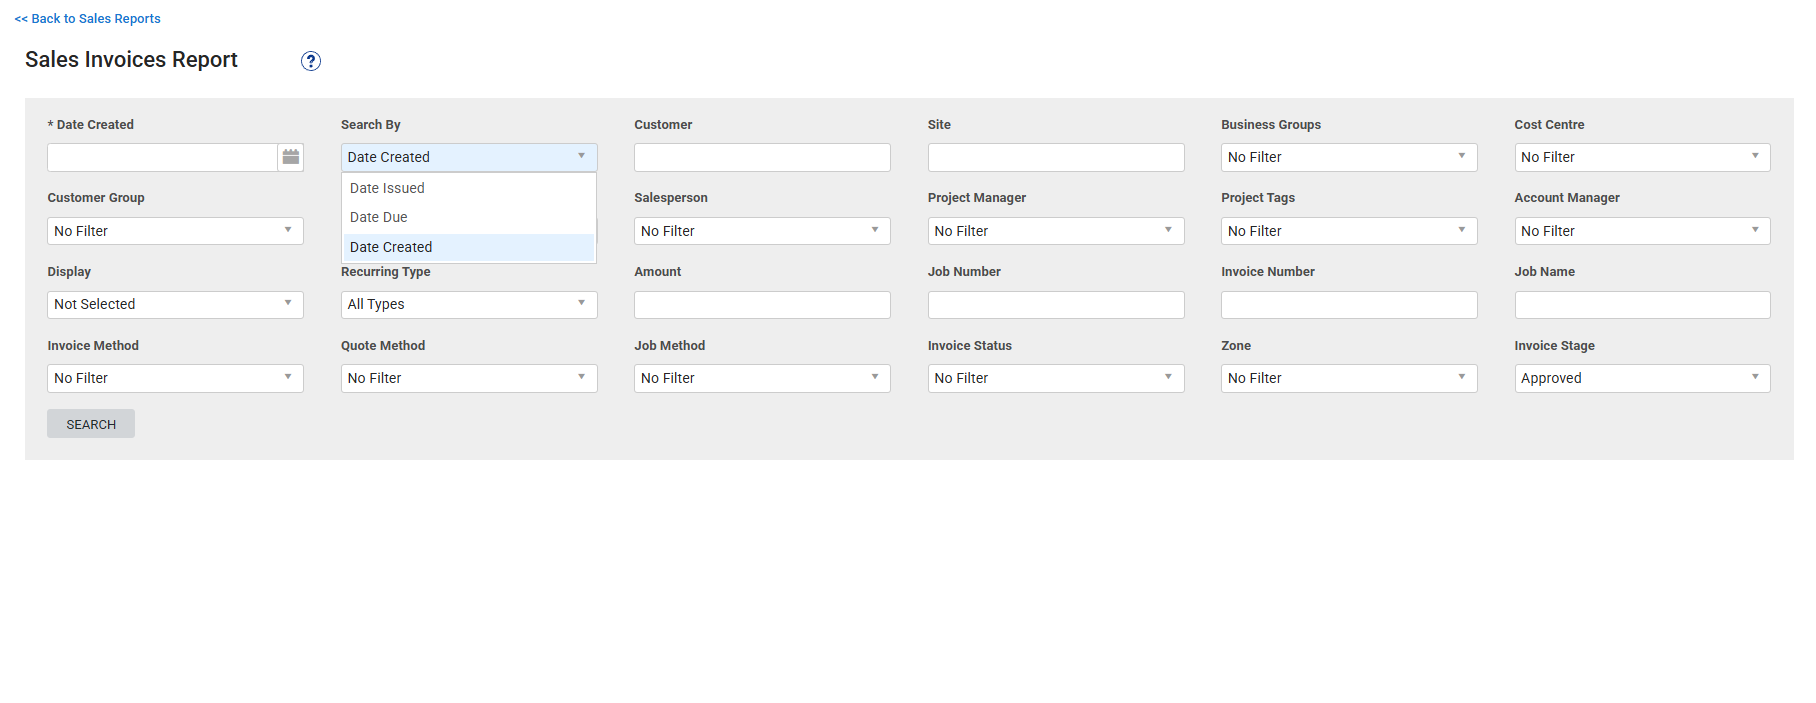Pick Date Created in the open list
The height and width of the screenshot is (703, 1816).
point(391,247)
